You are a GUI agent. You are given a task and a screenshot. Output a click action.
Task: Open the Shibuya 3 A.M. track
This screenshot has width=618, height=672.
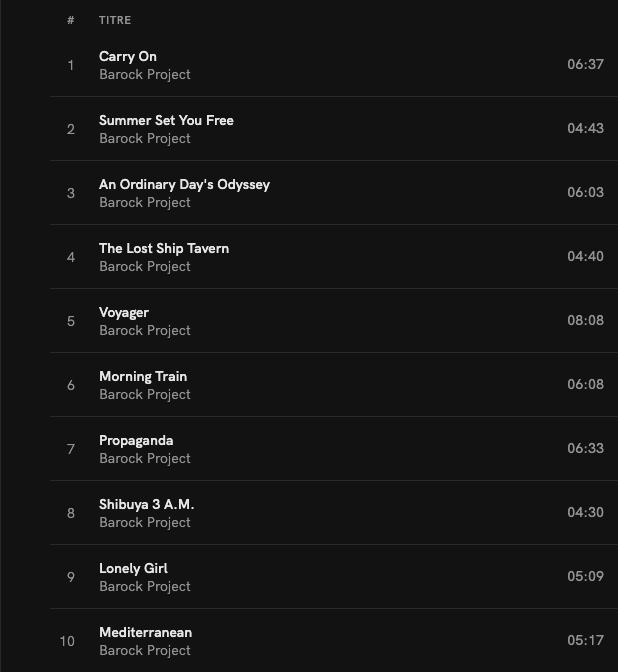[x=146, y=505]
